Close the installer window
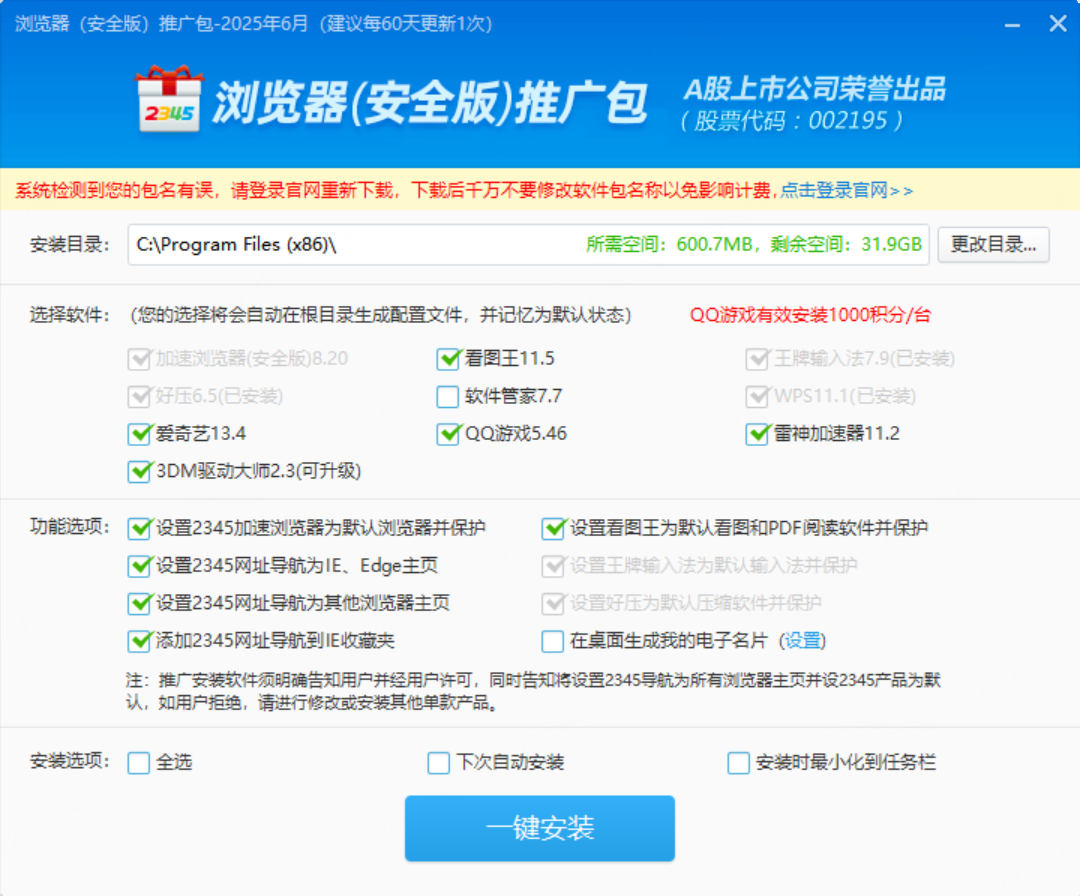1080x896 pixels. (x=1057, y=23)
